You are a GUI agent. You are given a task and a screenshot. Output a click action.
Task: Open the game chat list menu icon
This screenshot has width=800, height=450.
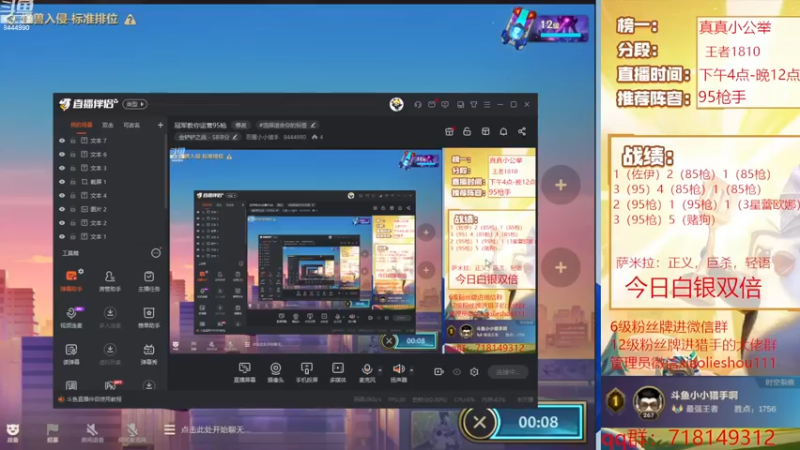(169, 430)
